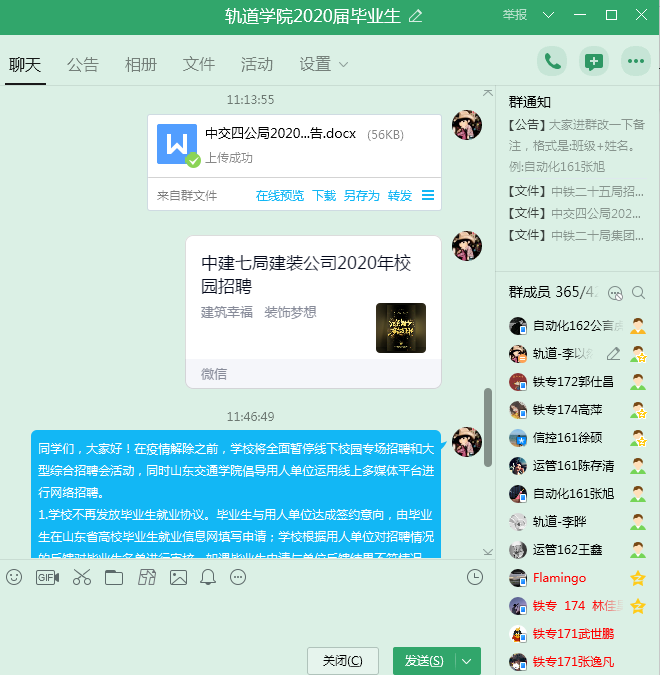Start a group voice call with the phone icon
Image resolution: width=660 pixels, height=675 pixels.
[x=551, y=61]
